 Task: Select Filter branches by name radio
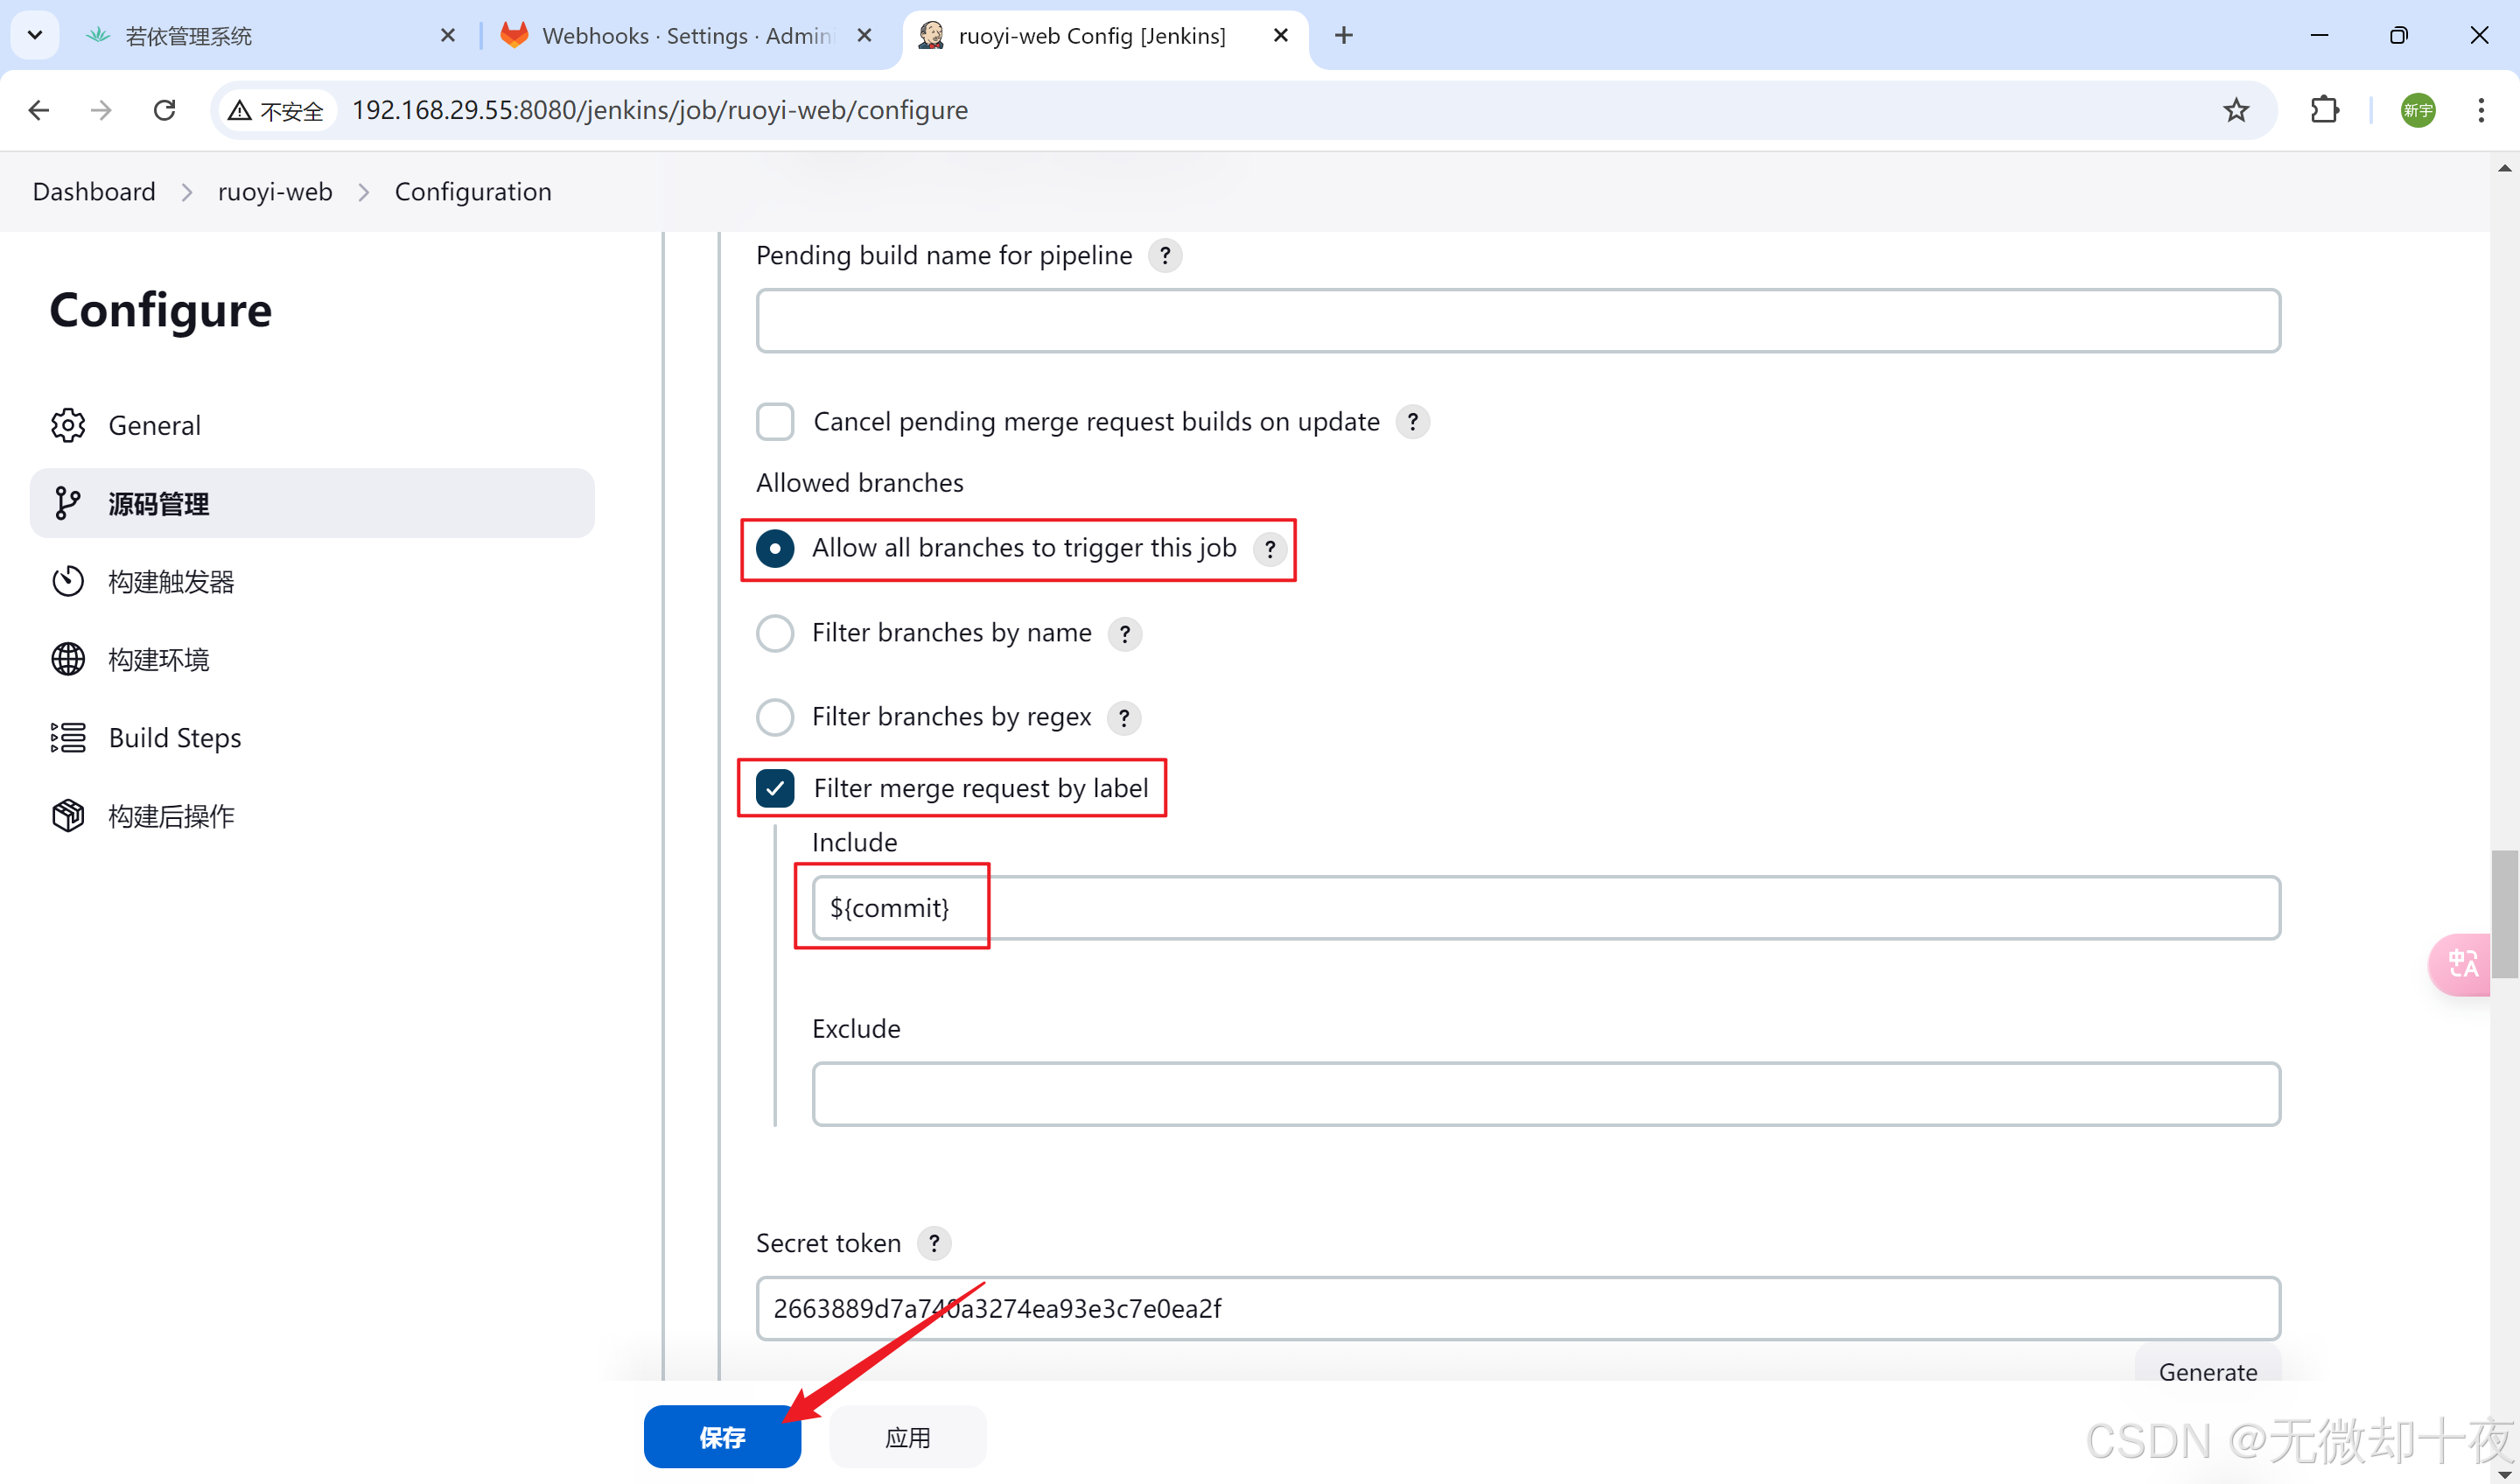tap(775, 633)
